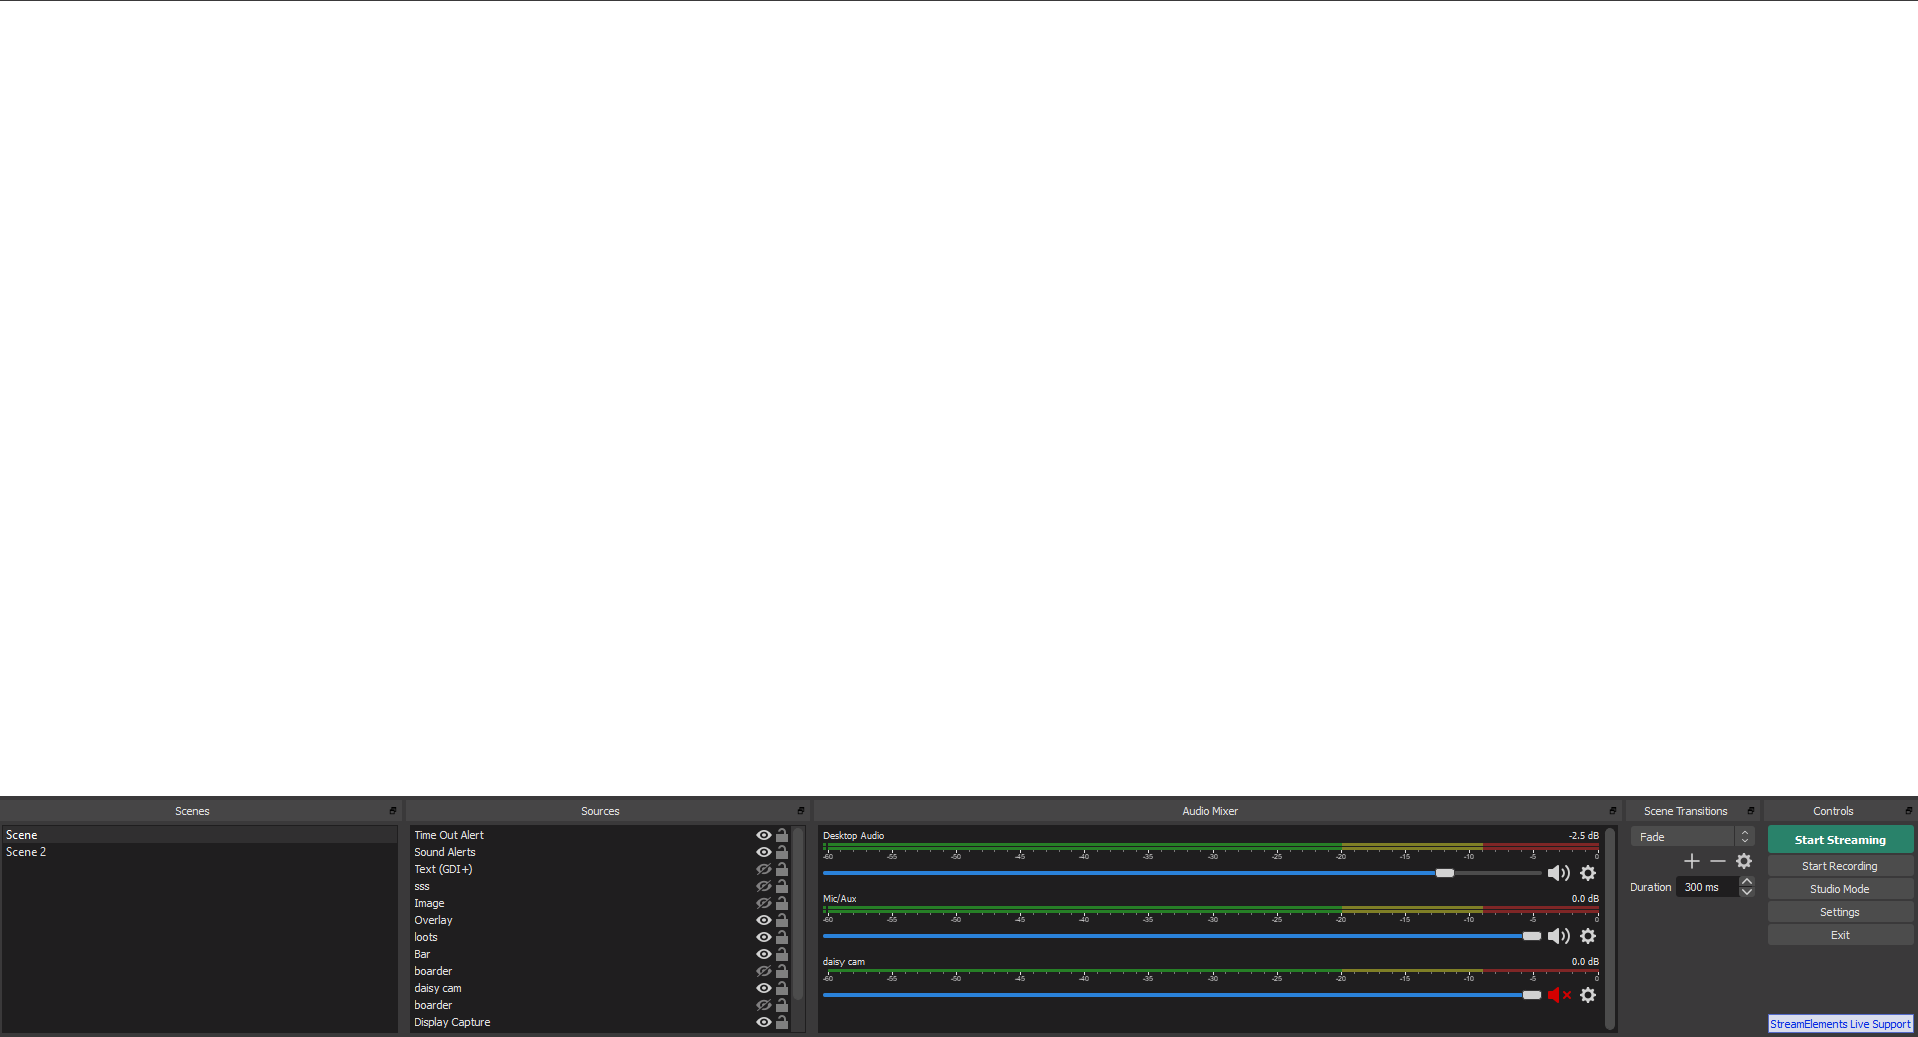Pop out the Sources dock
The height and width of the screenshot is (1037, 1918).
click(801, 811)
